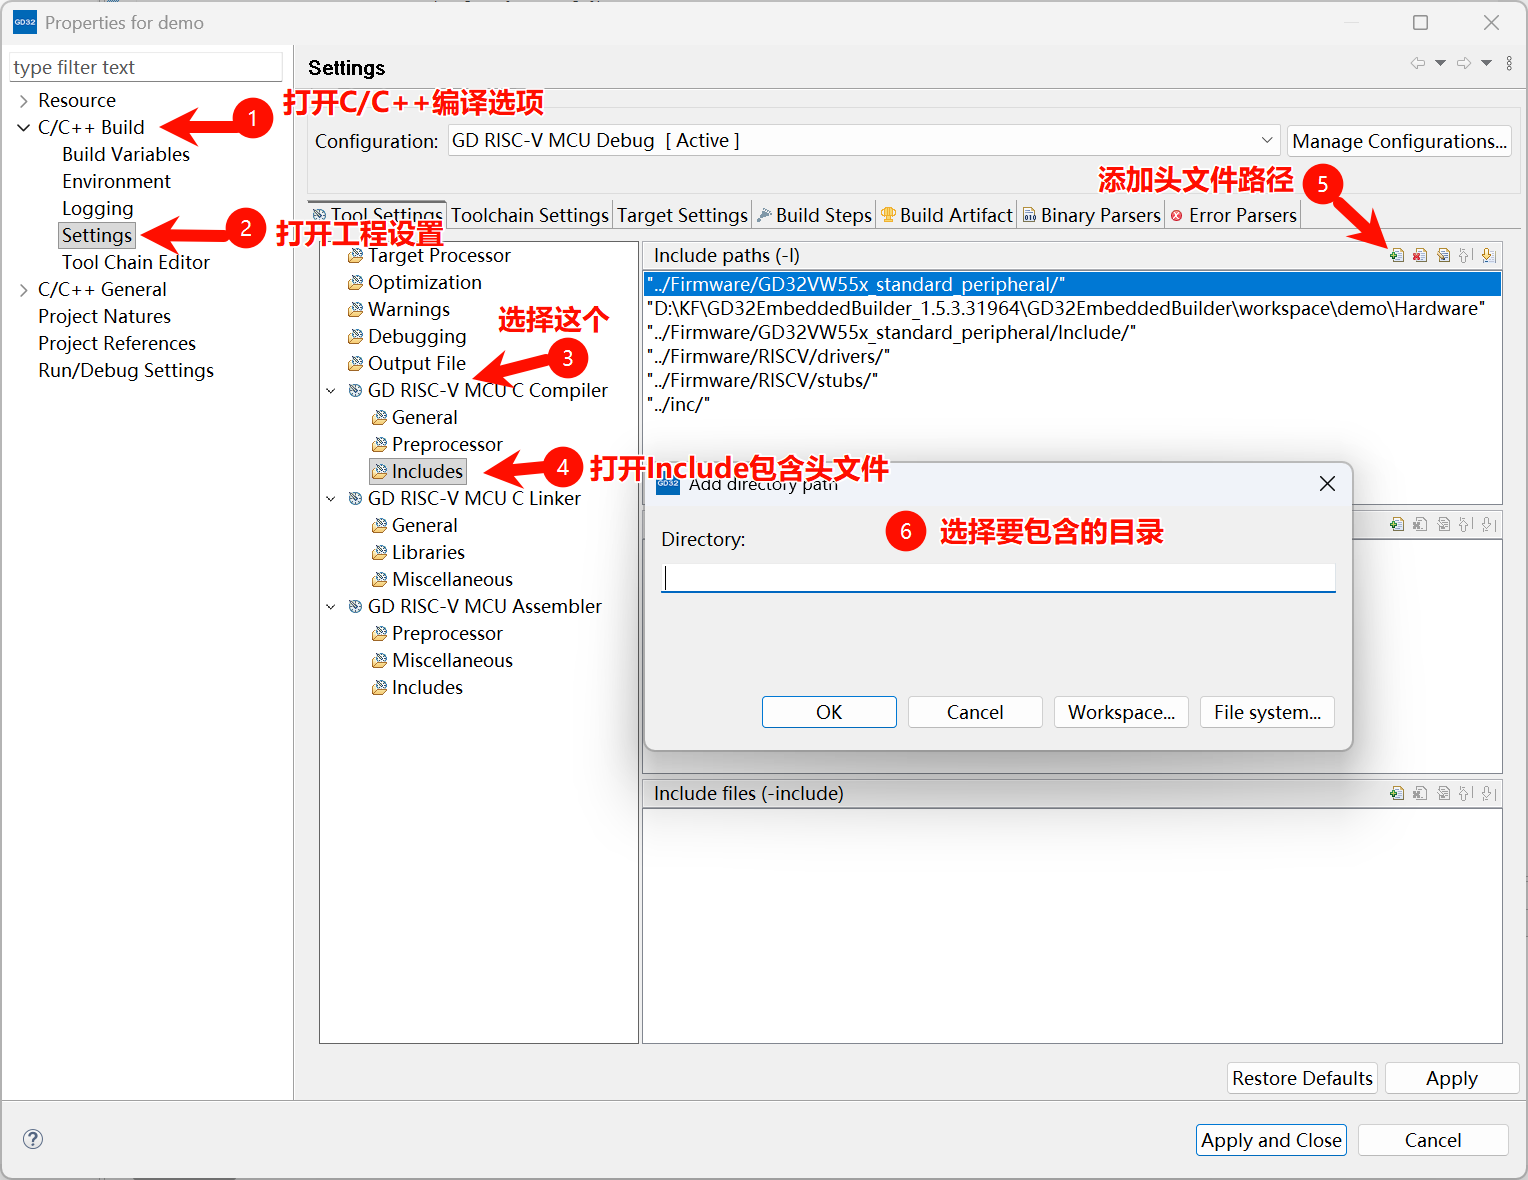1528x1180 pixels.
Task: Collapse the C/C++ Build tree node
Action: point(24,128)
